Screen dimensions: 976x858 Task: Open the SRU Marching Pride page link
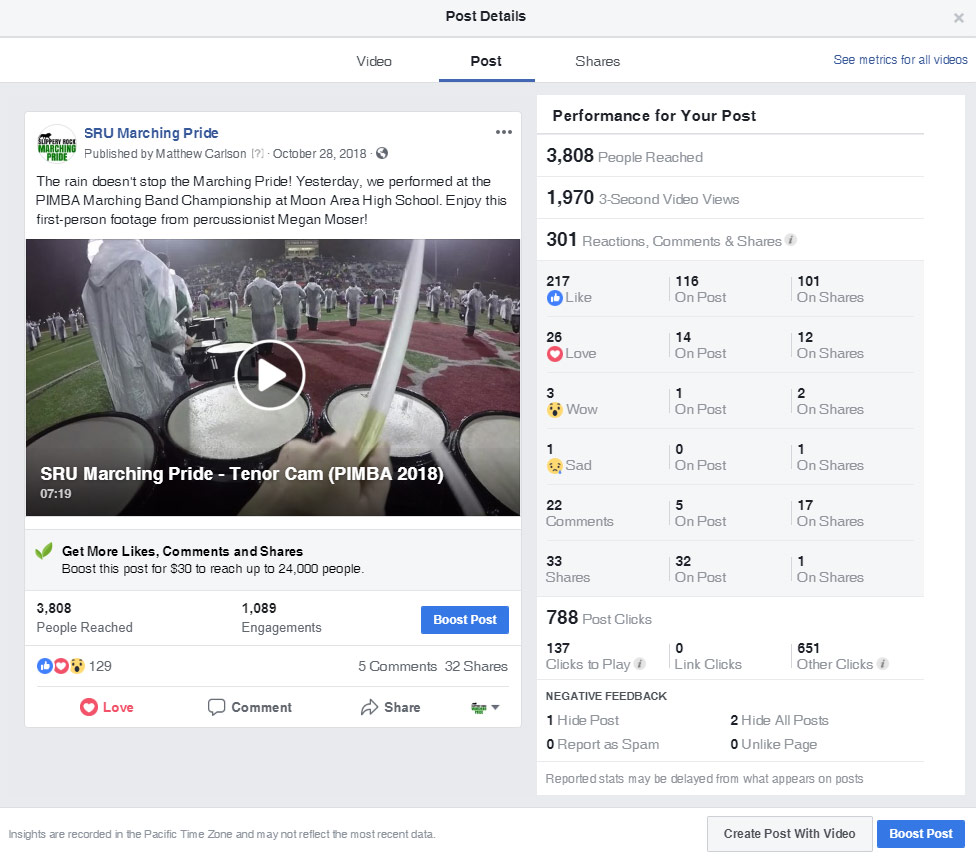[x=151, y=133]
